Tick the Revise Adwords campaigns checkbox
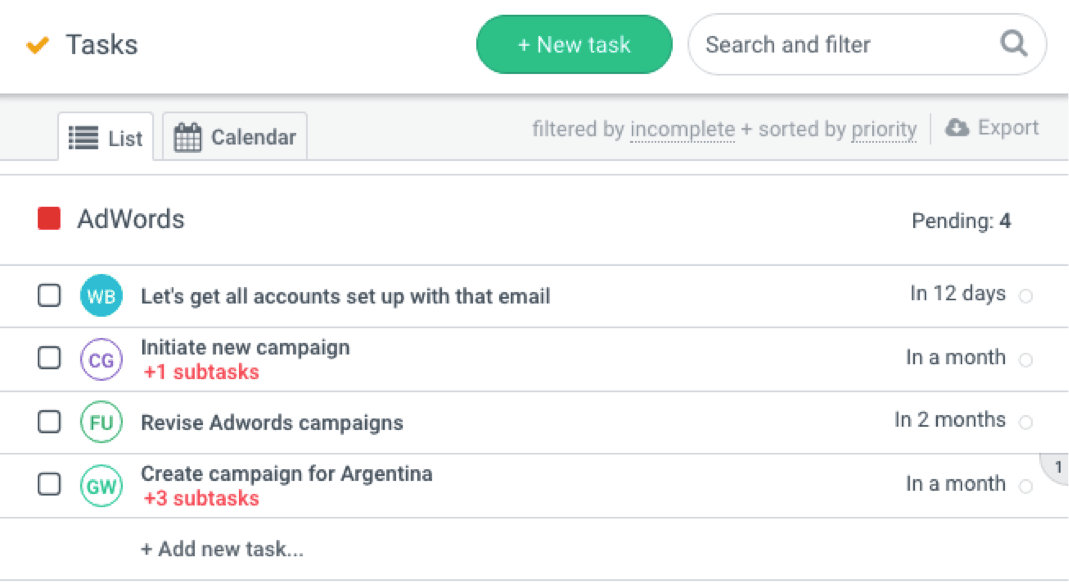This screenshot has height=588, width=1069. 49,422
